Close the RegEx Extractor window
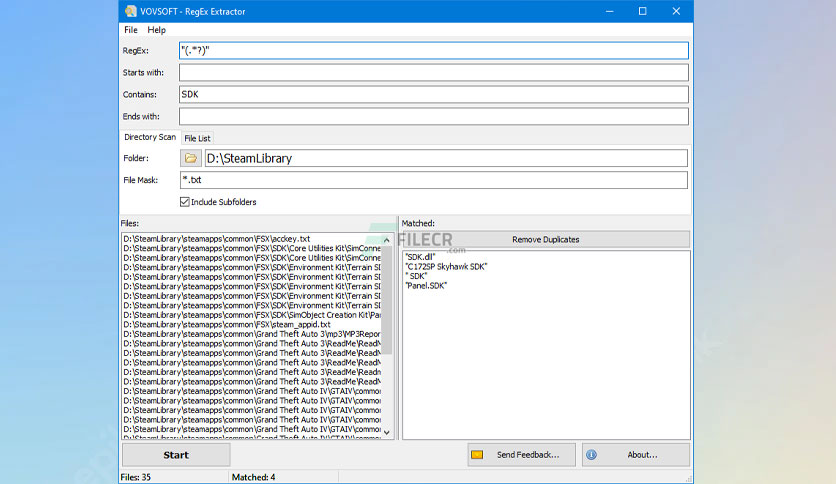Screen dimensions: 836x484 (x=676, y=11)
